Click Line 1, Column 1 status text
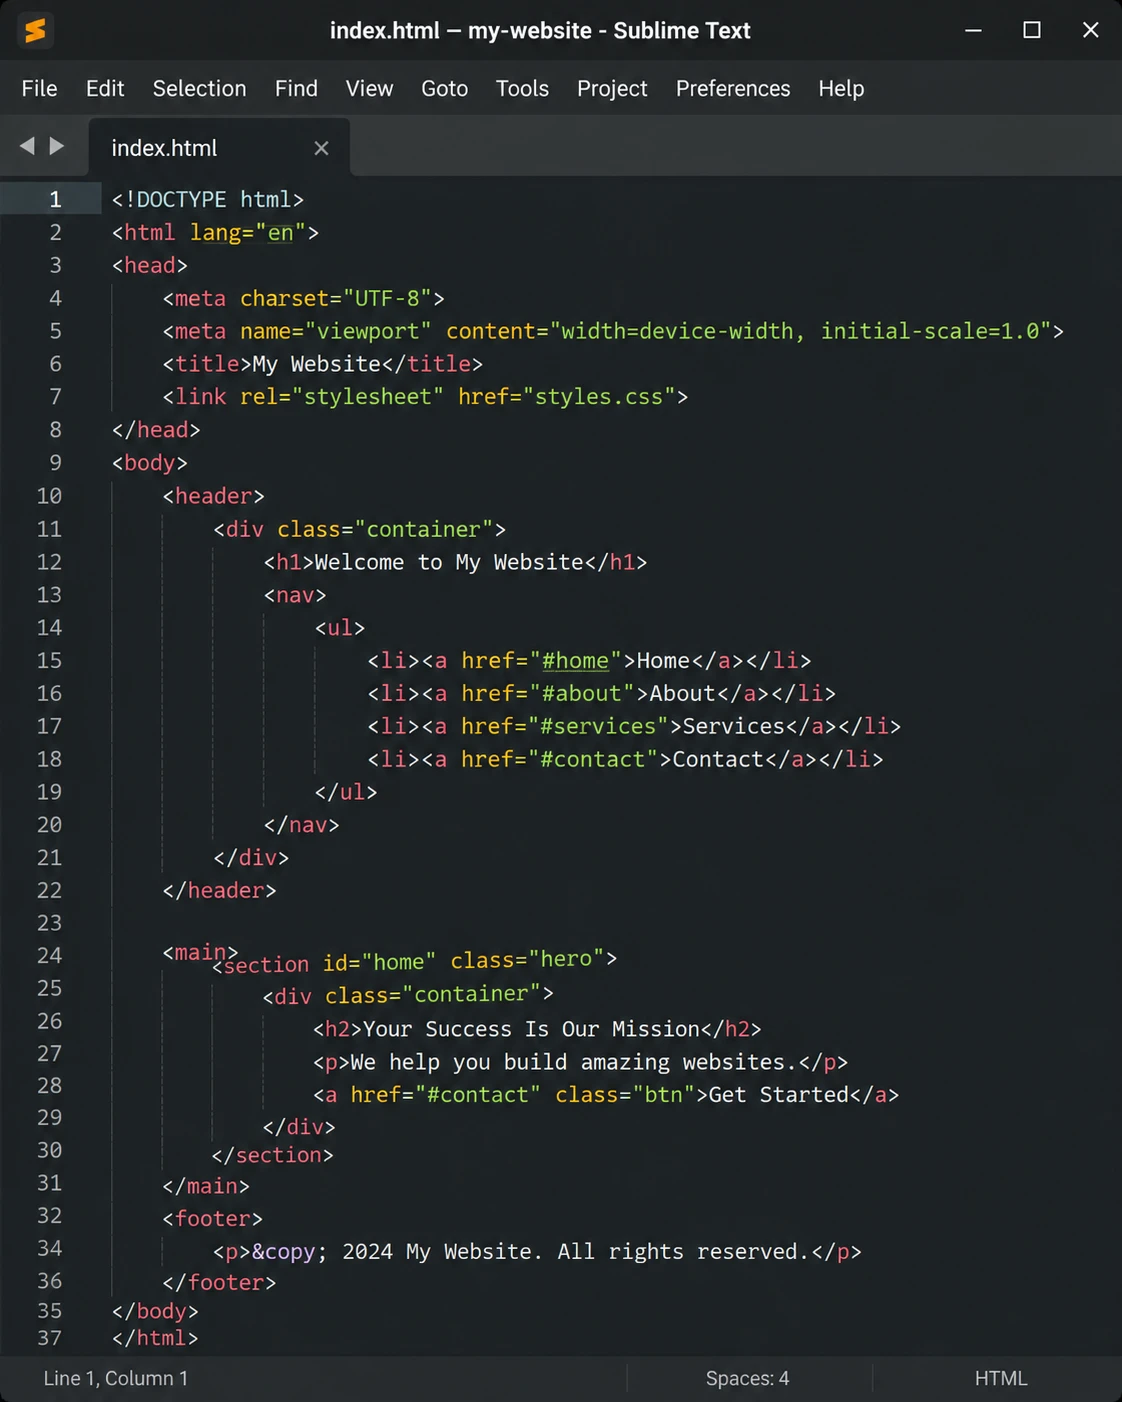 (115, 1378)
